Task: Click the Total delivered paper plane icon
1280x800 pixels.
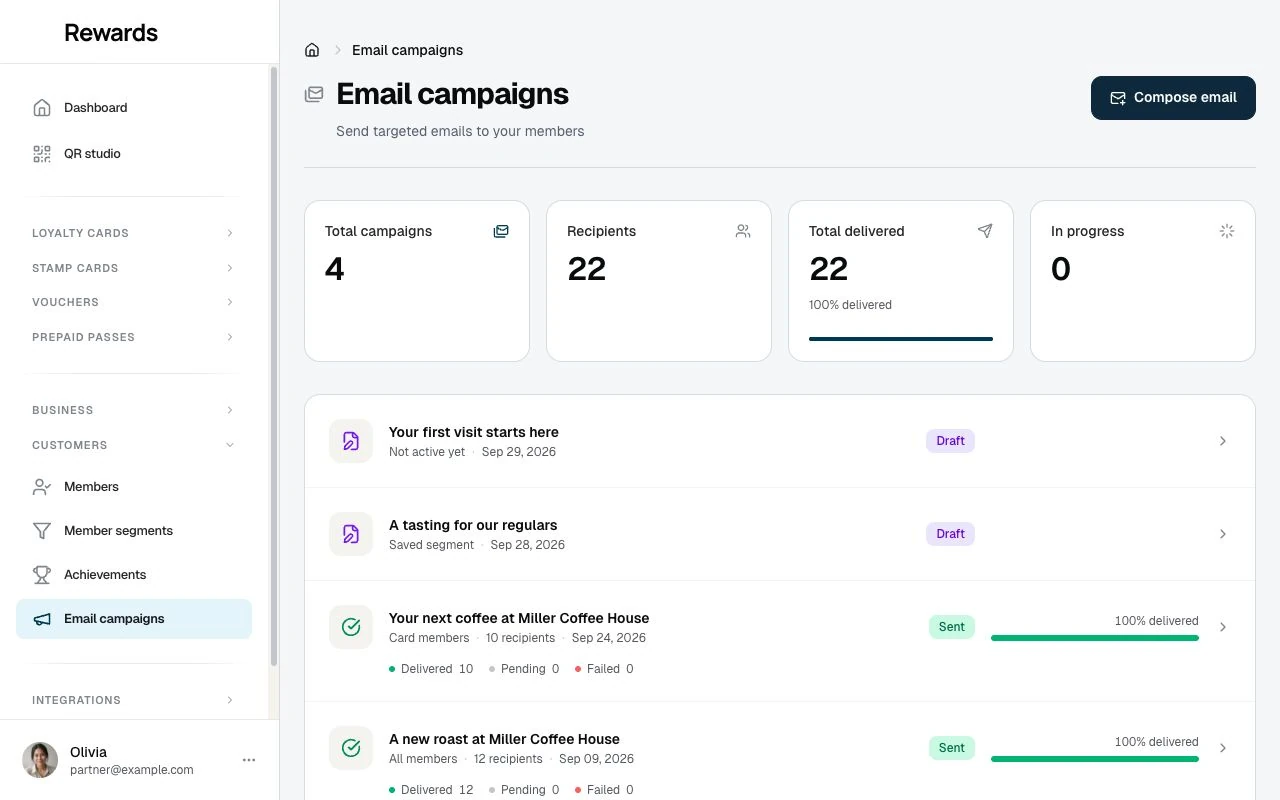Action: 985,231
